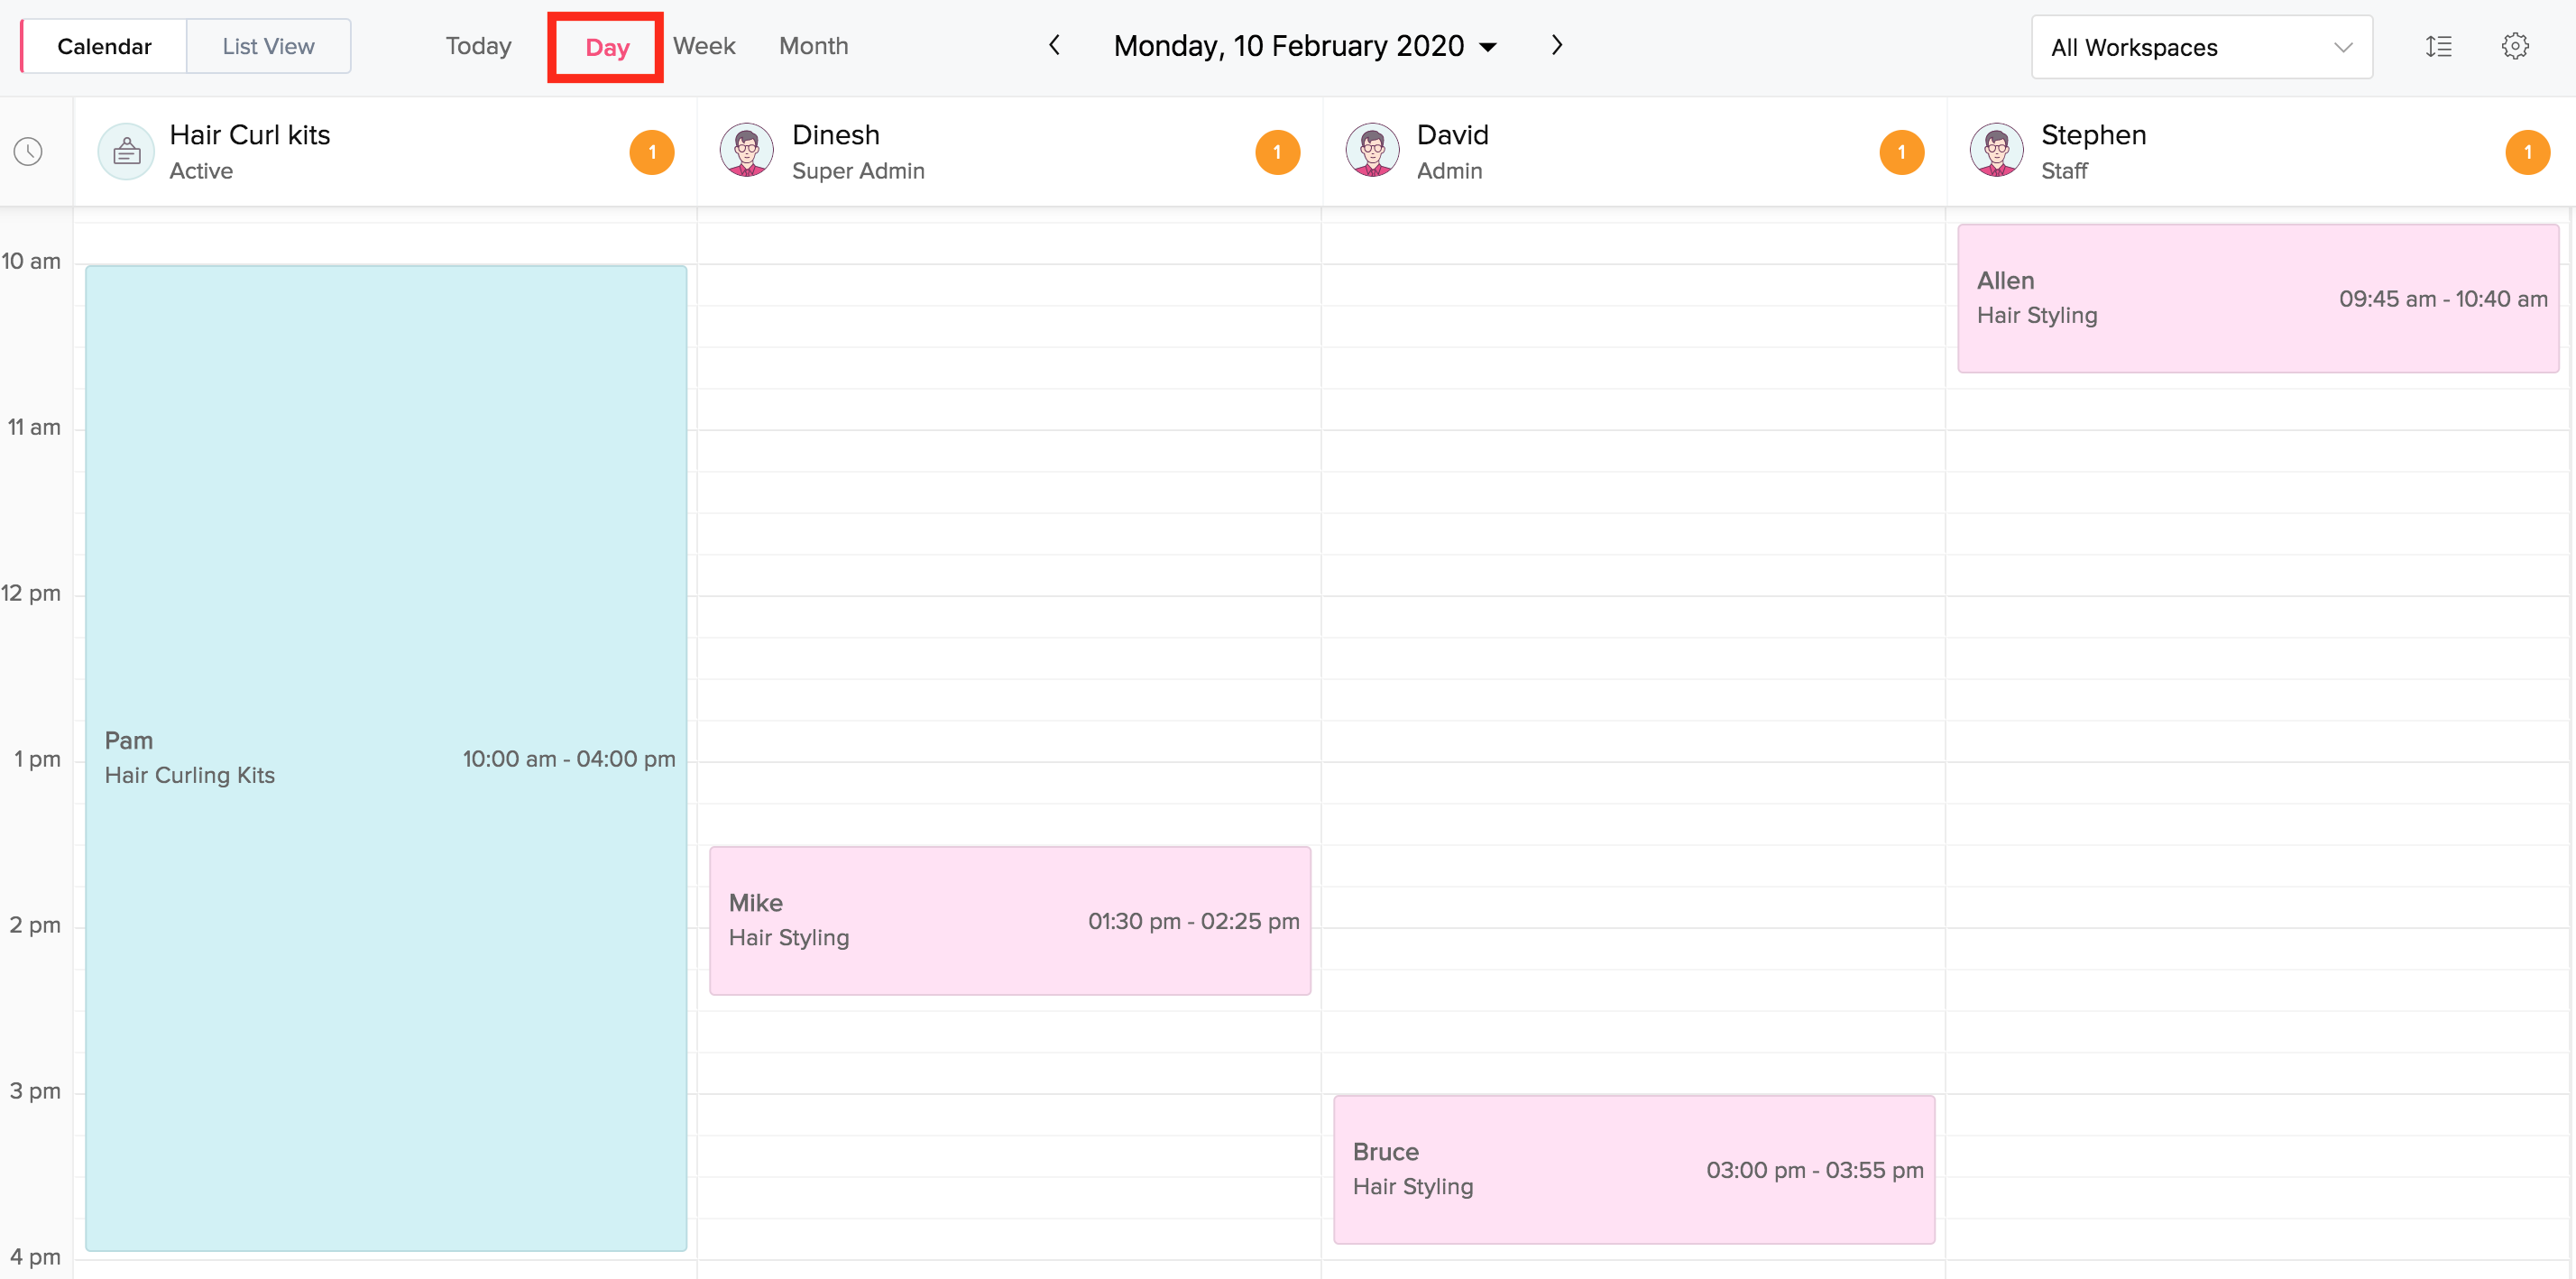This screenshot has width=2576, height=1279.
Task: Open Bruce's Hair Styling appointment
Action: click(1633, 1169)
